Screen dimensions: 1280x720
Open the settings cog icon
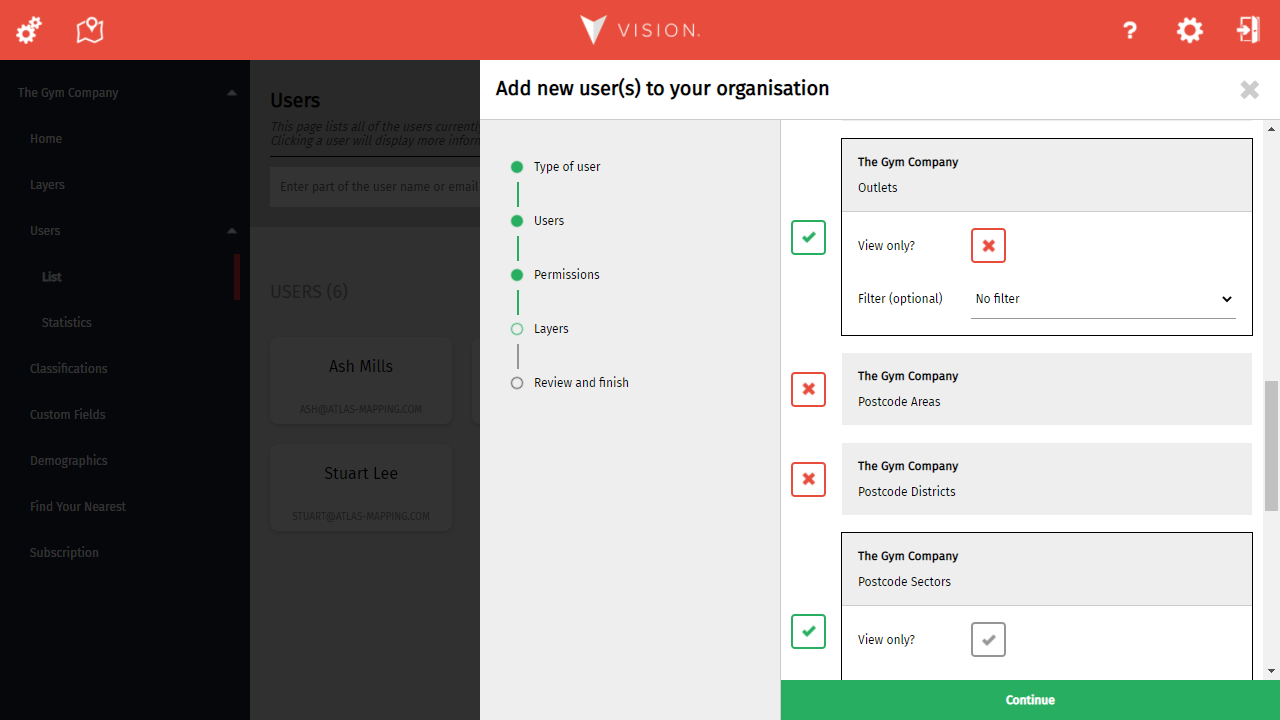(x=1189, y=30)
